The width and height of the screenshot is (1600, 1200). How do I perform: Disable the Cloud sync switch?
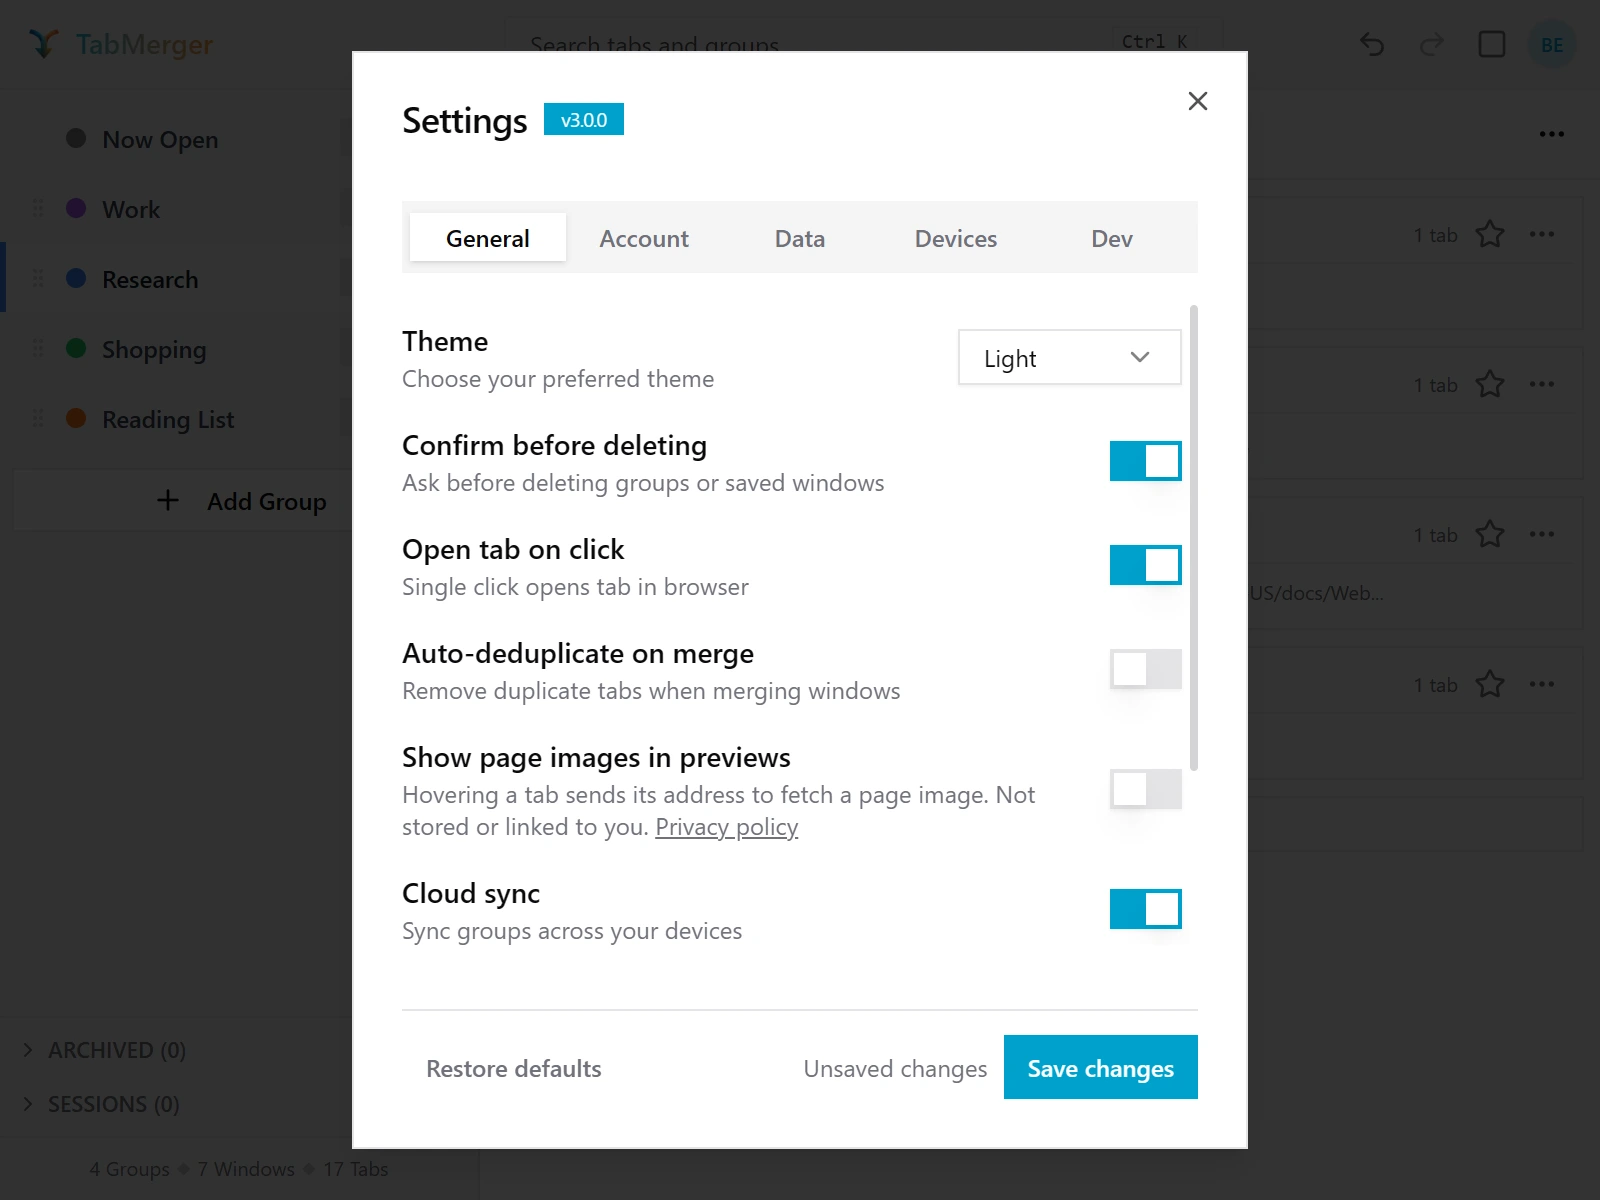pyautogui.click(x=1145, y=909)
